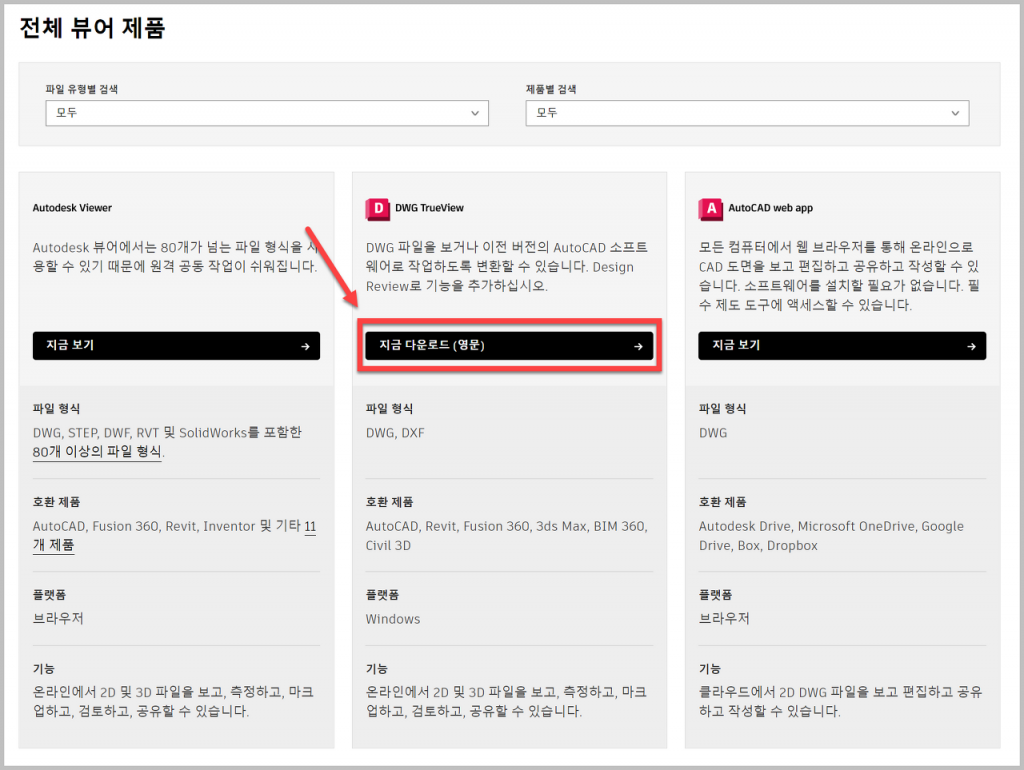Click Autodesk Viewer 기능 description text
Viewport: 1024px width, 770px height.
pos(173,701)
